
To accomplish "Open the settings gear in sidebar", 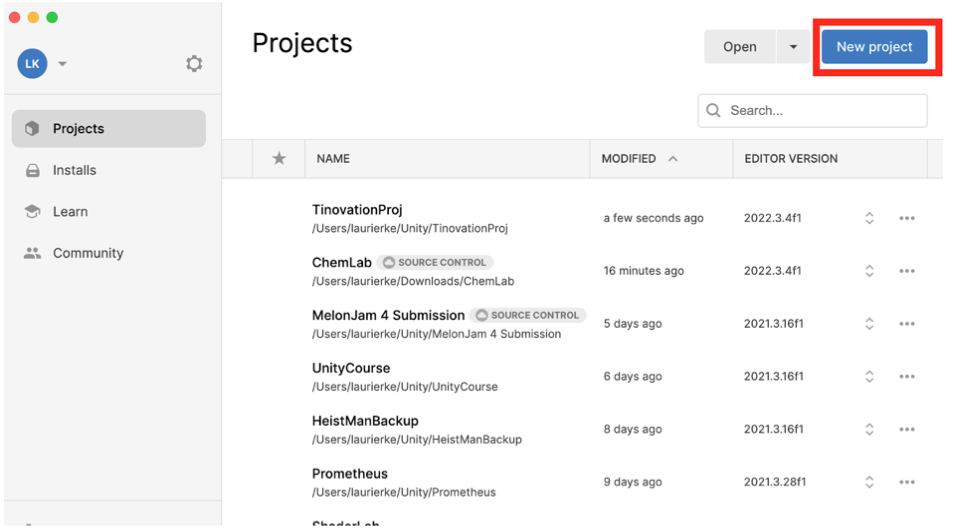I will point(194,64).
